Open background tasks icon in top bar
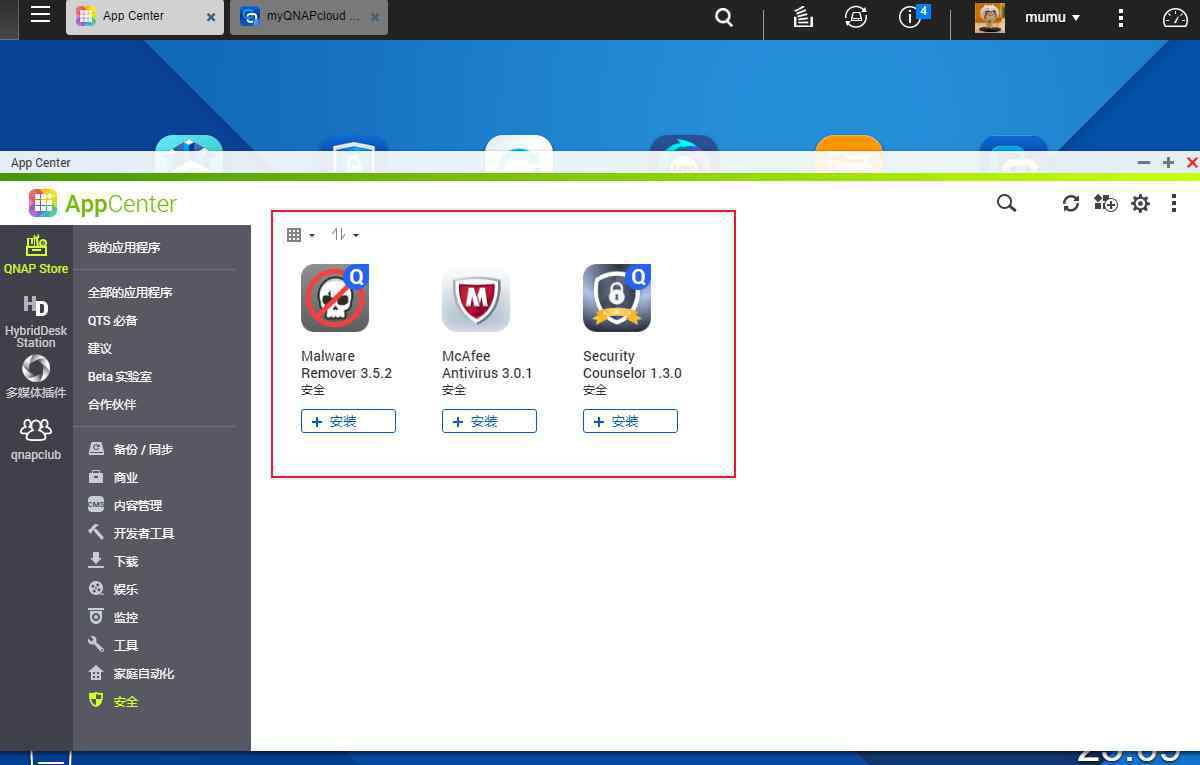The image size is (1200, 765). click(x=803, y=17)
